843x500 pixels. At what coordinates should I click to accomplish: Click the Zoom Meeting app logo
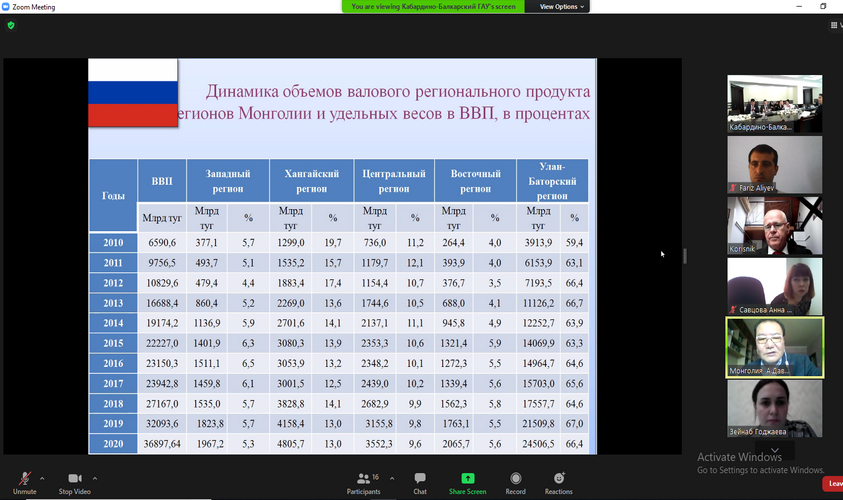click(6, 6)
